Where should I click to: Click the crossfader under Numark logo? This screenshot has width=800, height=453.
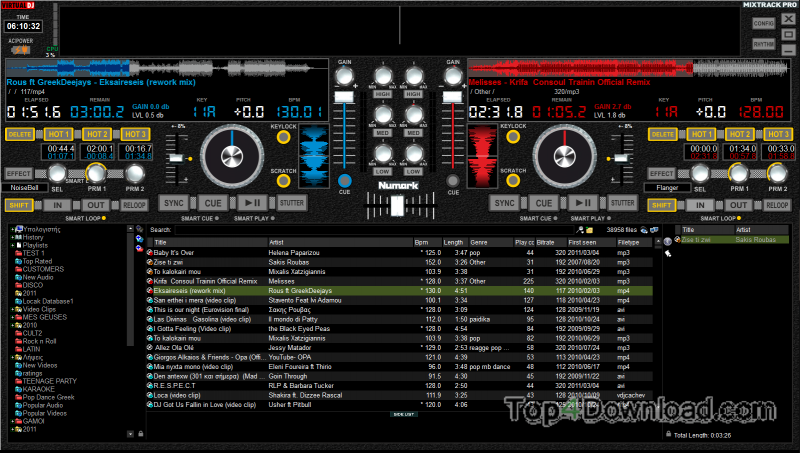coord(397,206)
